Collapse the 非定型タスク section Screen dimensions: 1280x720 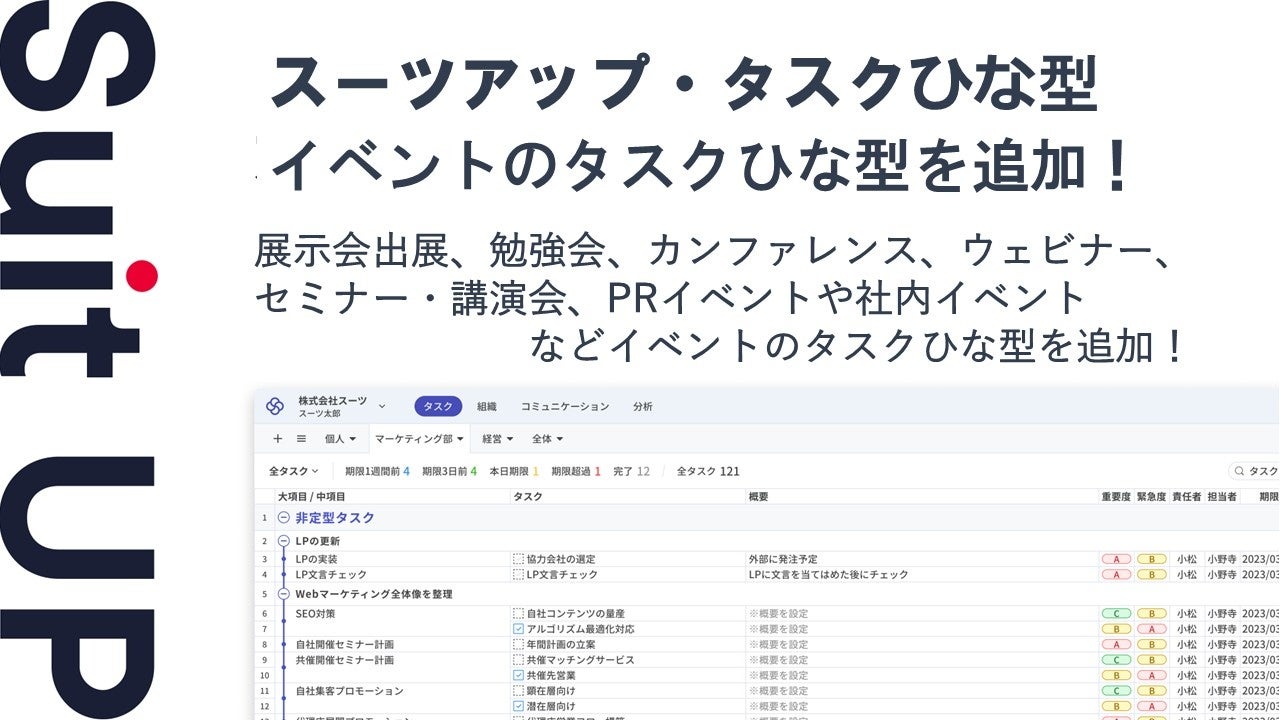pyautogui.click(x=283, y=518)
